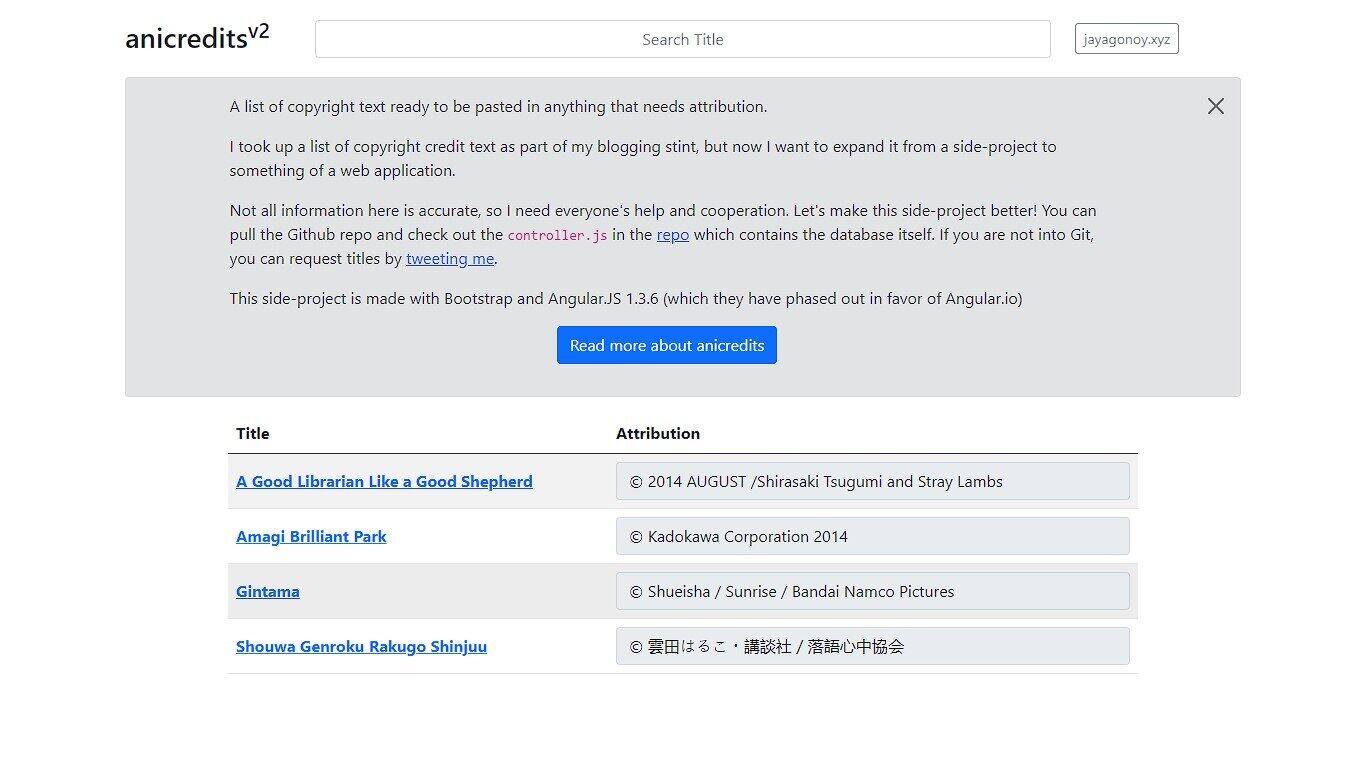The width and height of the screenshot is (1366, 767).
Task: Open the Github repo link
Action: point(672,235)
